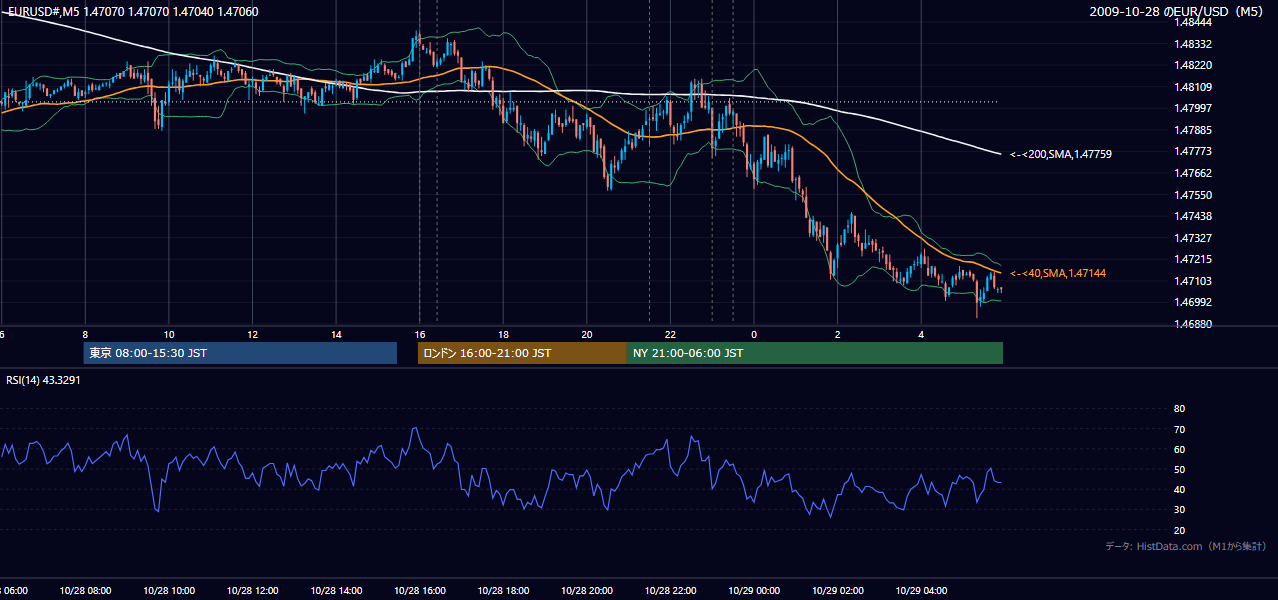Click the 10/28 08:00 date label
The width and height of the screenshot is (1278, 600).
[x=84, y=590]
